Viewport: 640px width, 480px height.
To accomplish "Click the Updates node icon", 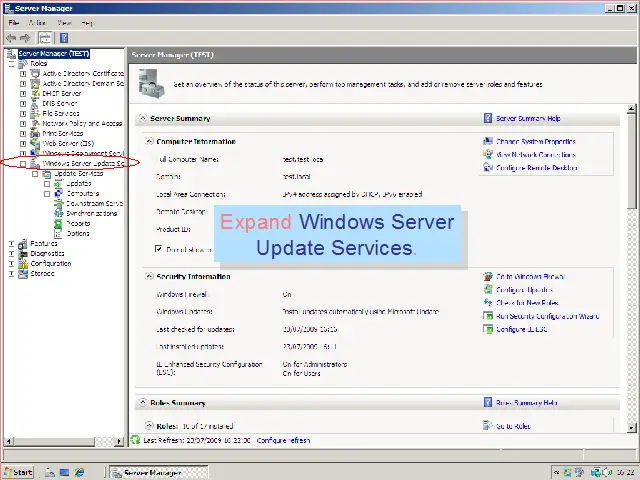I will pyautogui.click(x=59, y=184).
